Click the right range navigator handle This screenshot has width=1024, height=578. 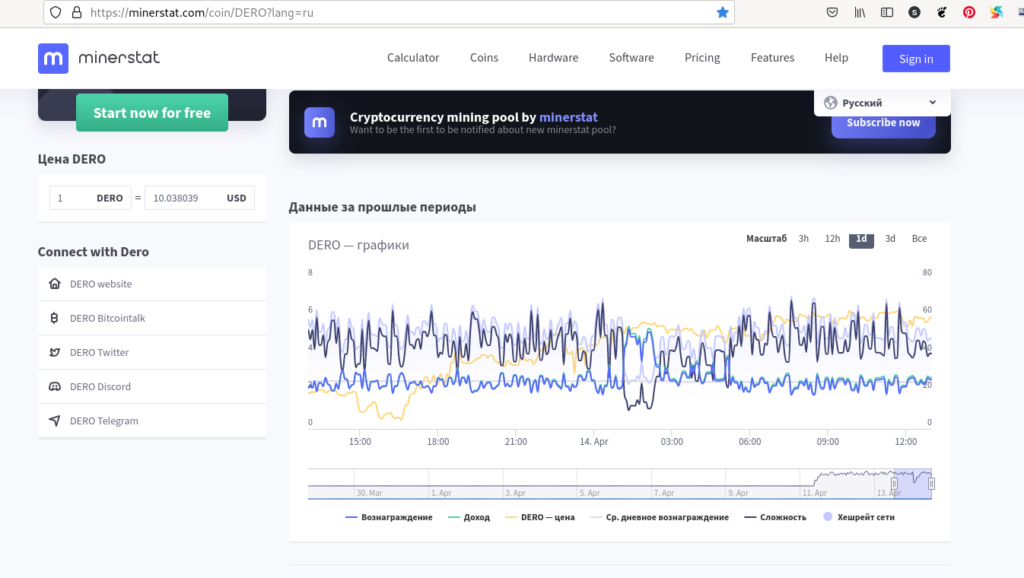click(x=931, y=483)
